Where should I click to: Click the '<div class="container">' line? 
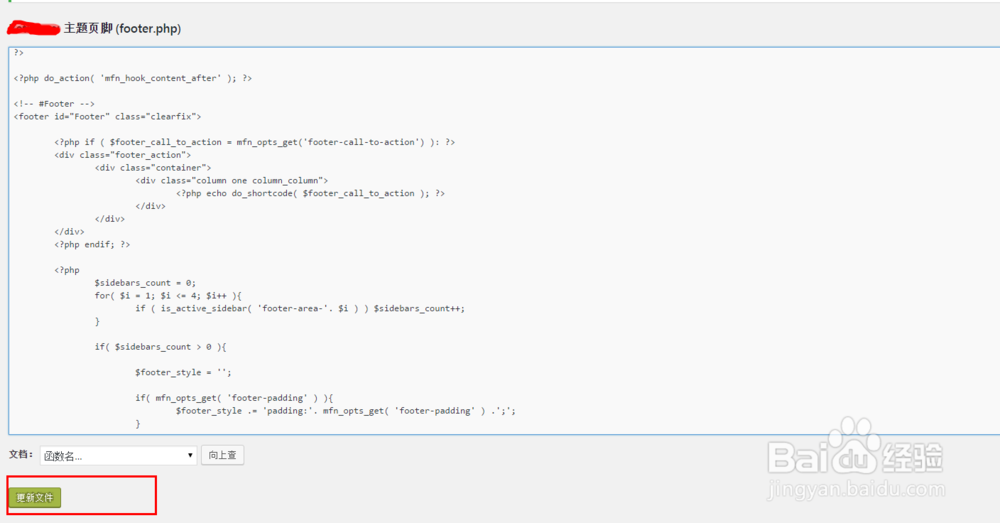pyautogui.click(x=153, y=168)
